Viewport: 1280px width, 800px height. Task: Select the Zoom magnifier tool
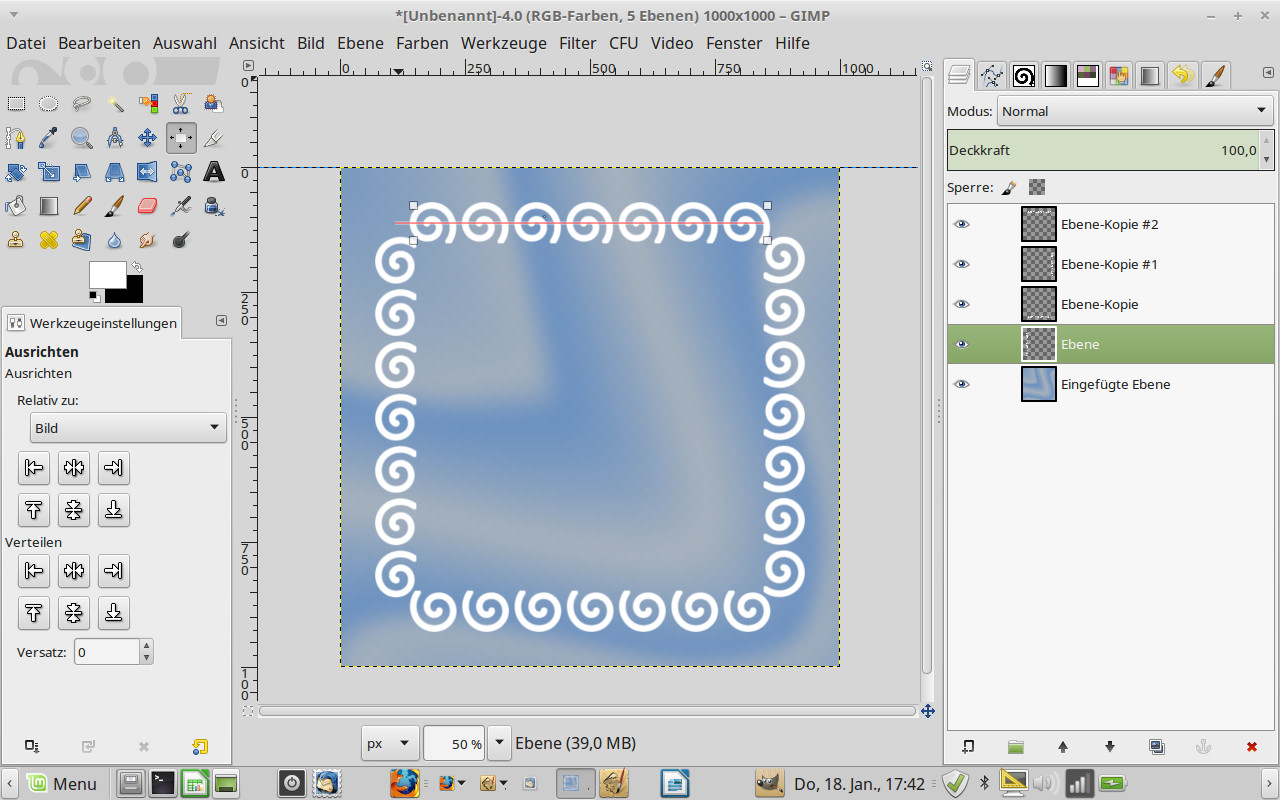point(82,138)
